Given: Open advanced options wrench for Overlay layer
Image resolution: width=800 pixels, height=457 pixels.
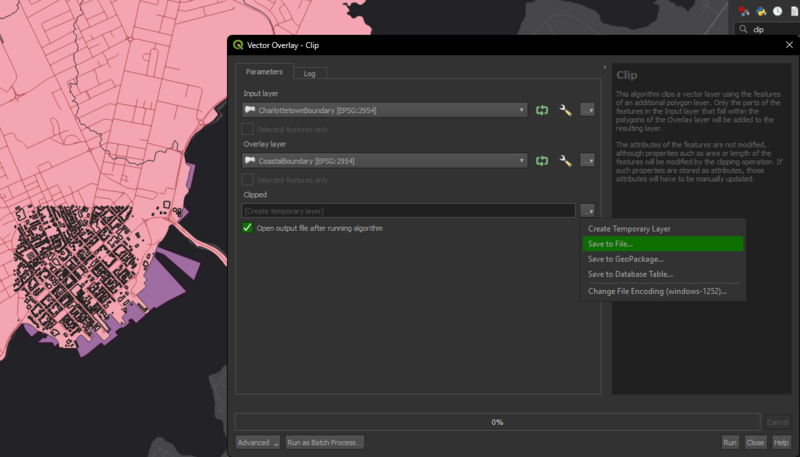Looking at the screenshot, I should tap(565, 161).
